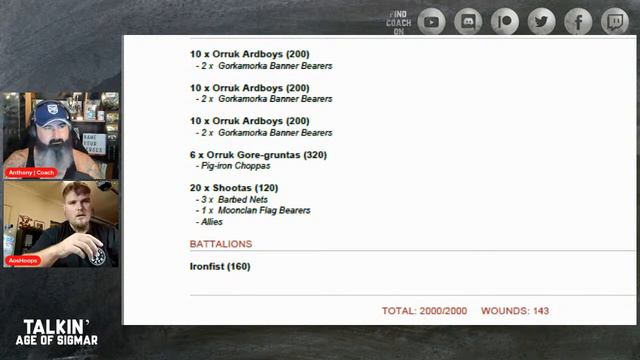Select the 6 x Orruk Gore-gruntas (320) line
This screenshot has height=360, width=640.
258,155
